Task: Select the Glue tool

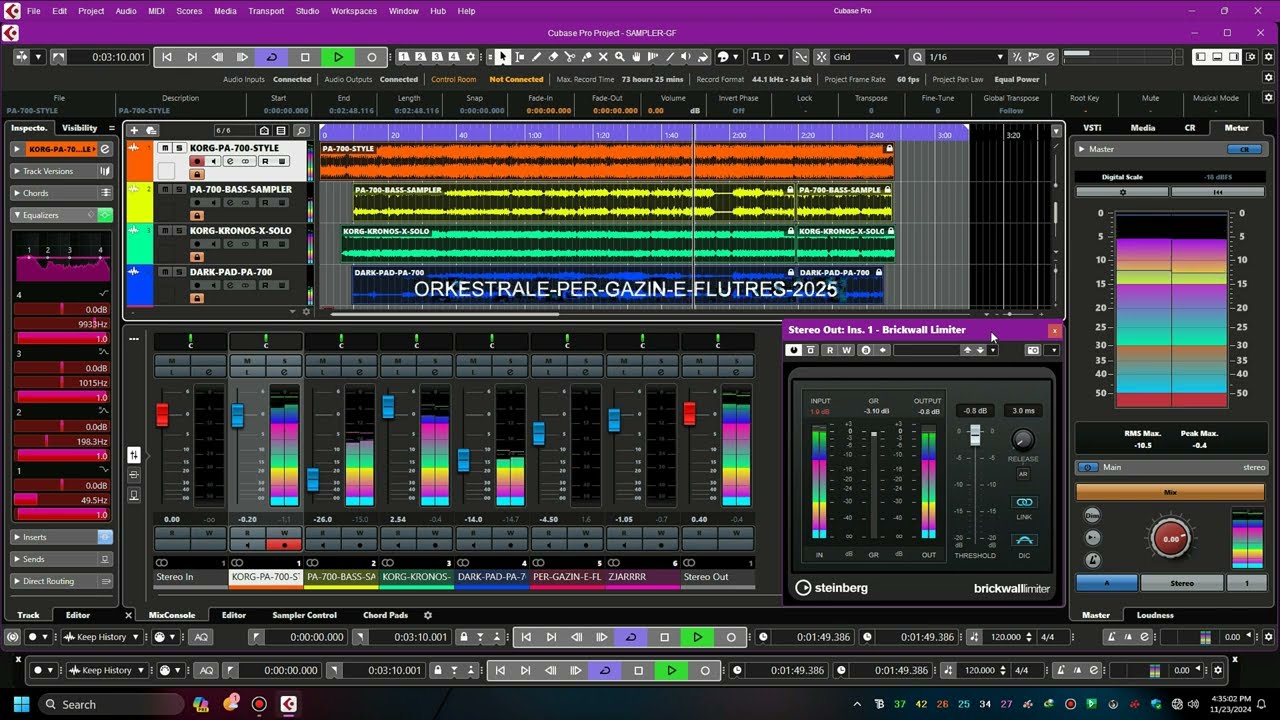Action: point(587,57)
